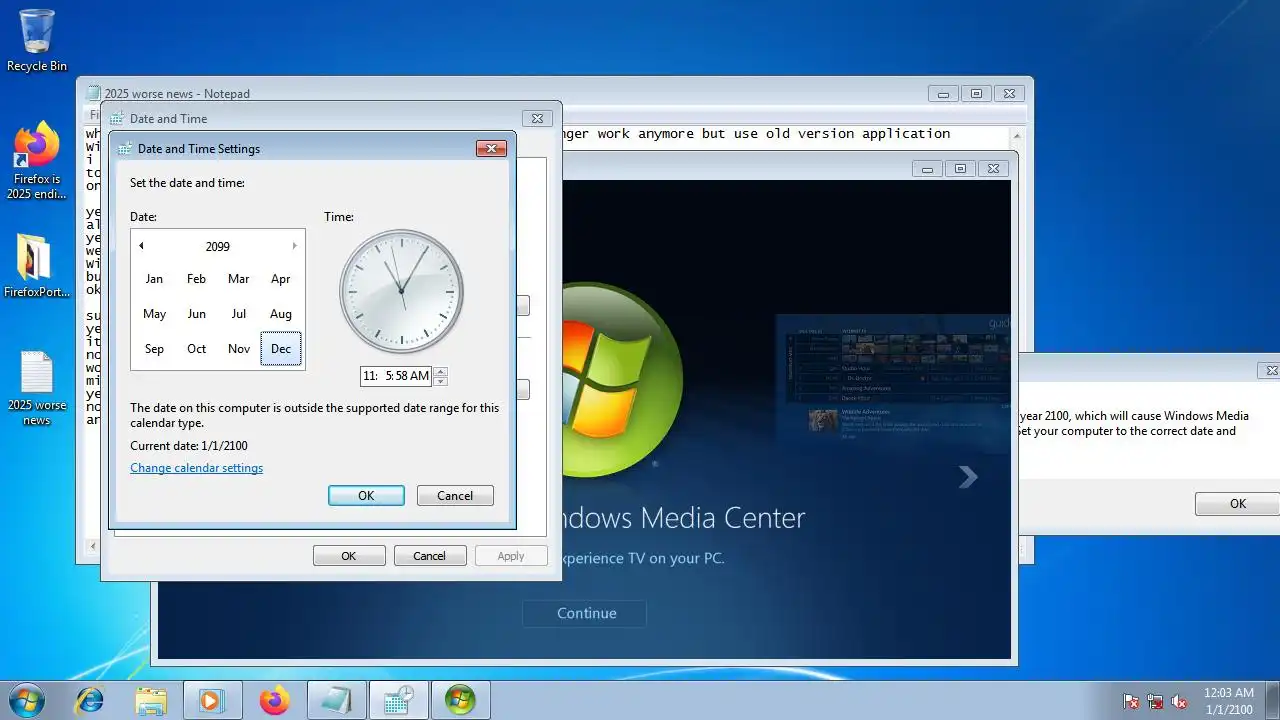Select Jun in the calendar

[196, 314]
